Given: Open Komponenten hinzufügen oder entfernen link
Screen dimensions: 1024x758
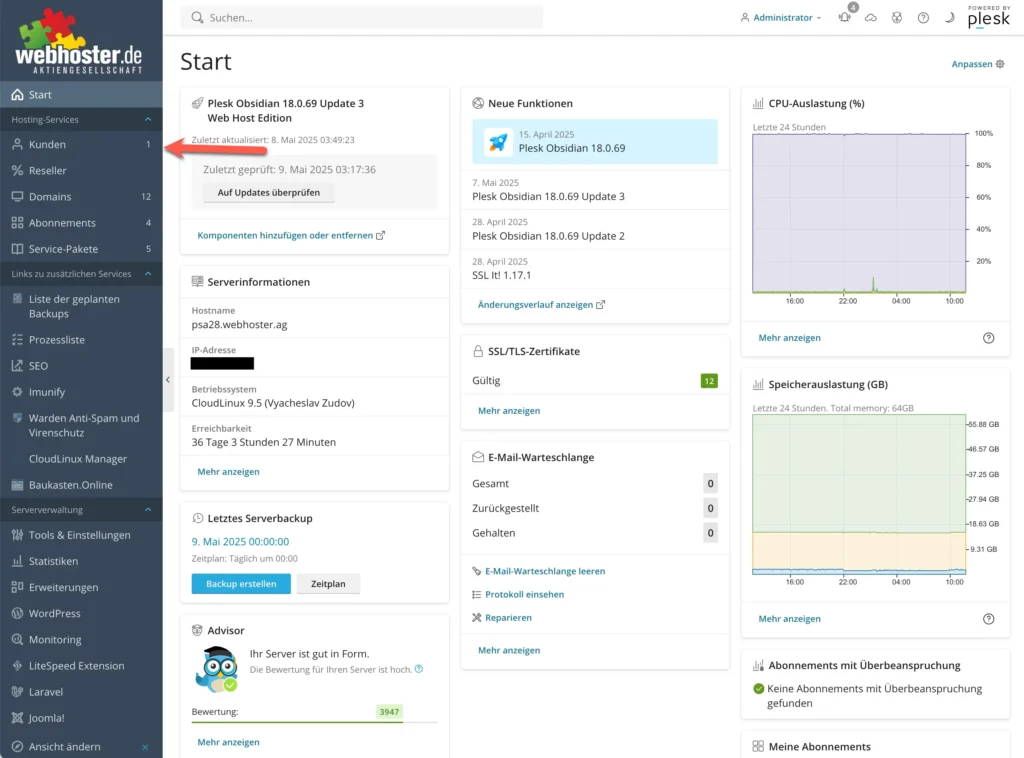Looking at the screenshot, I should (x=291, y=236).
